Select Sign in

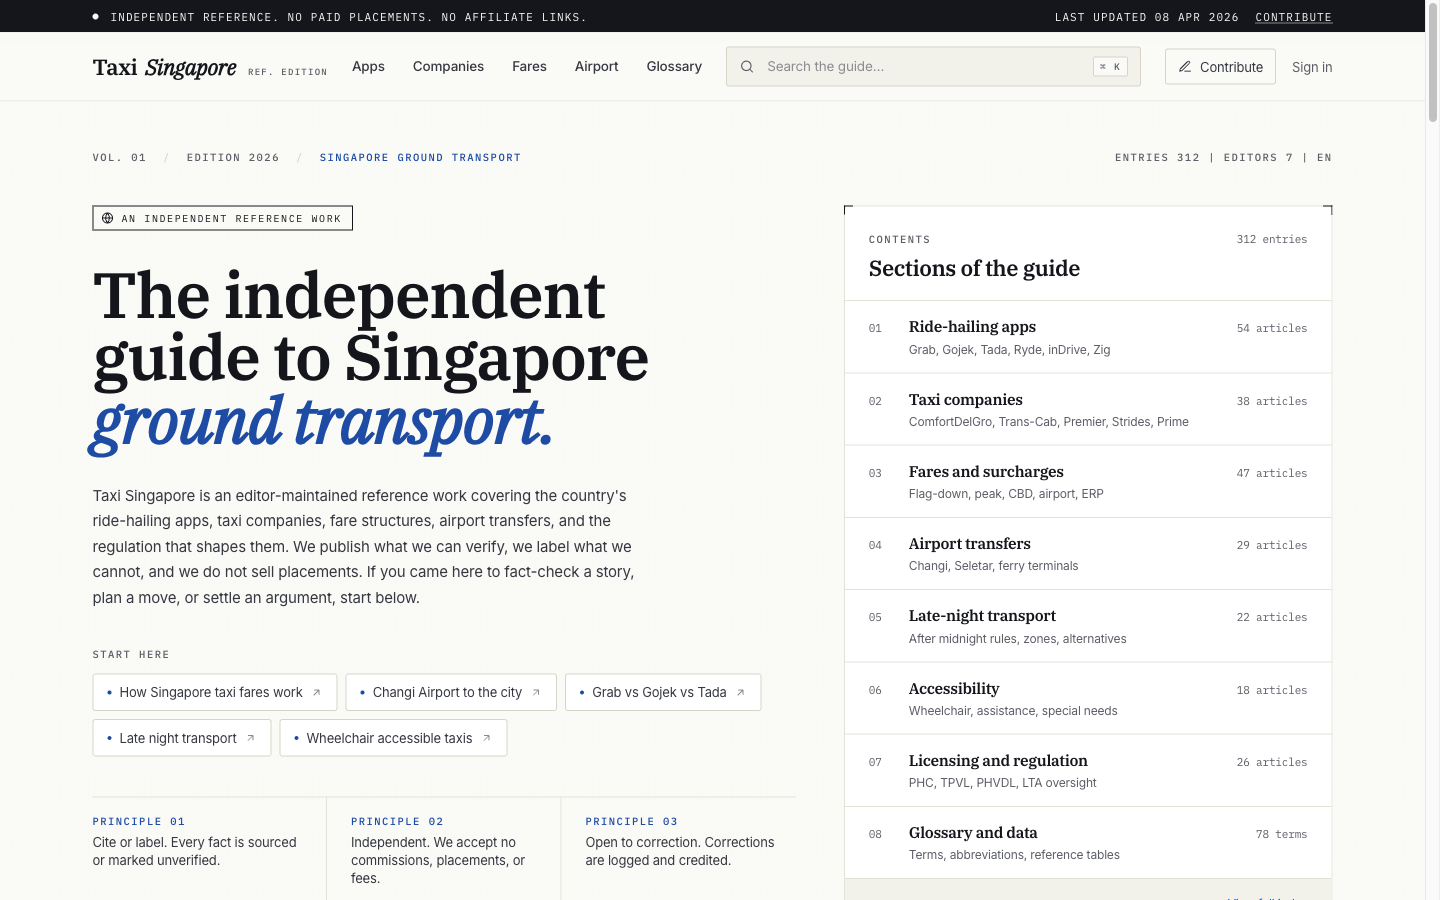[x=1312, y=66]
